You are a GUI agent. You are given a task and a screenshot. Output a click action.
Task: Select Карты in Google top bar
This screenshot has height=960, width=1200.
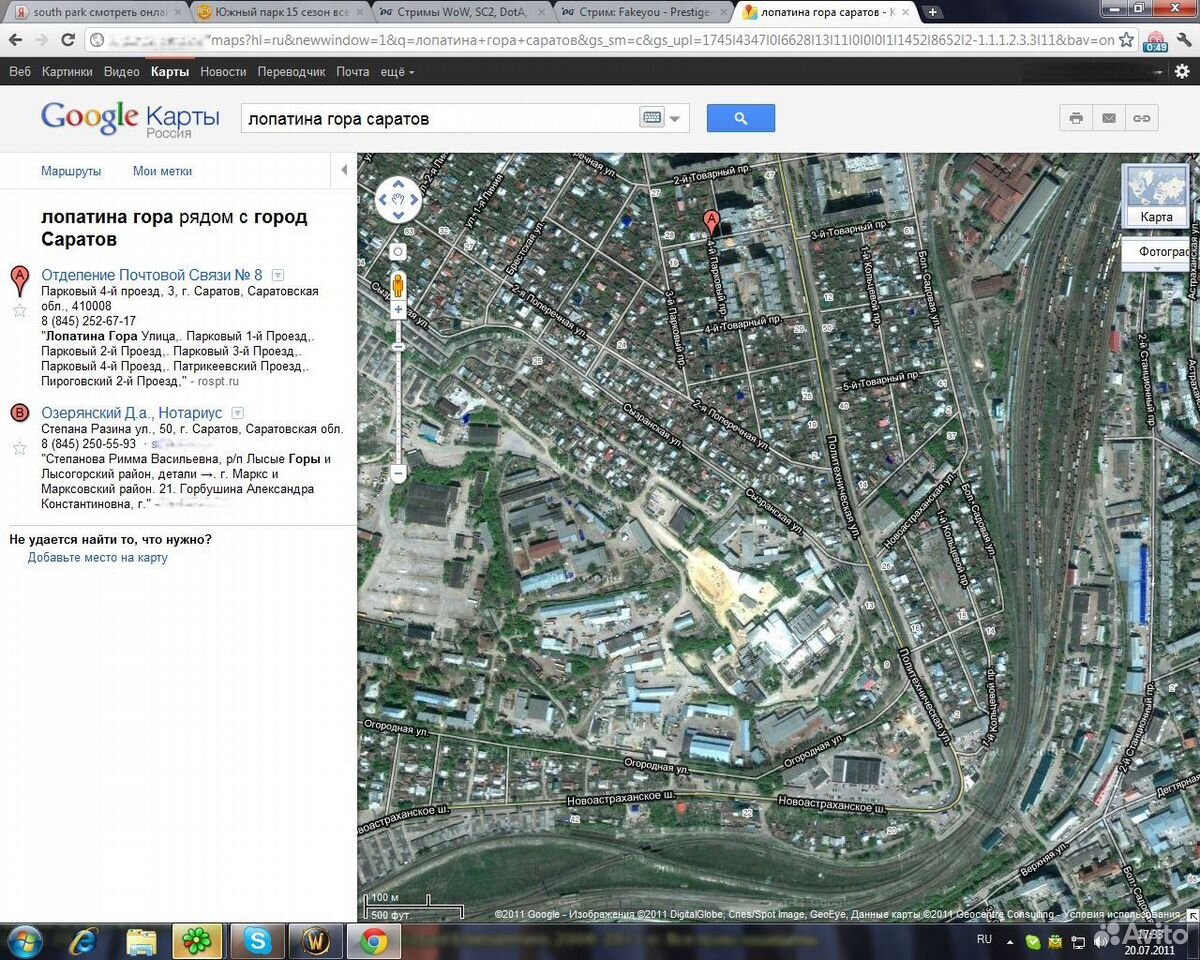pos(170,72)
